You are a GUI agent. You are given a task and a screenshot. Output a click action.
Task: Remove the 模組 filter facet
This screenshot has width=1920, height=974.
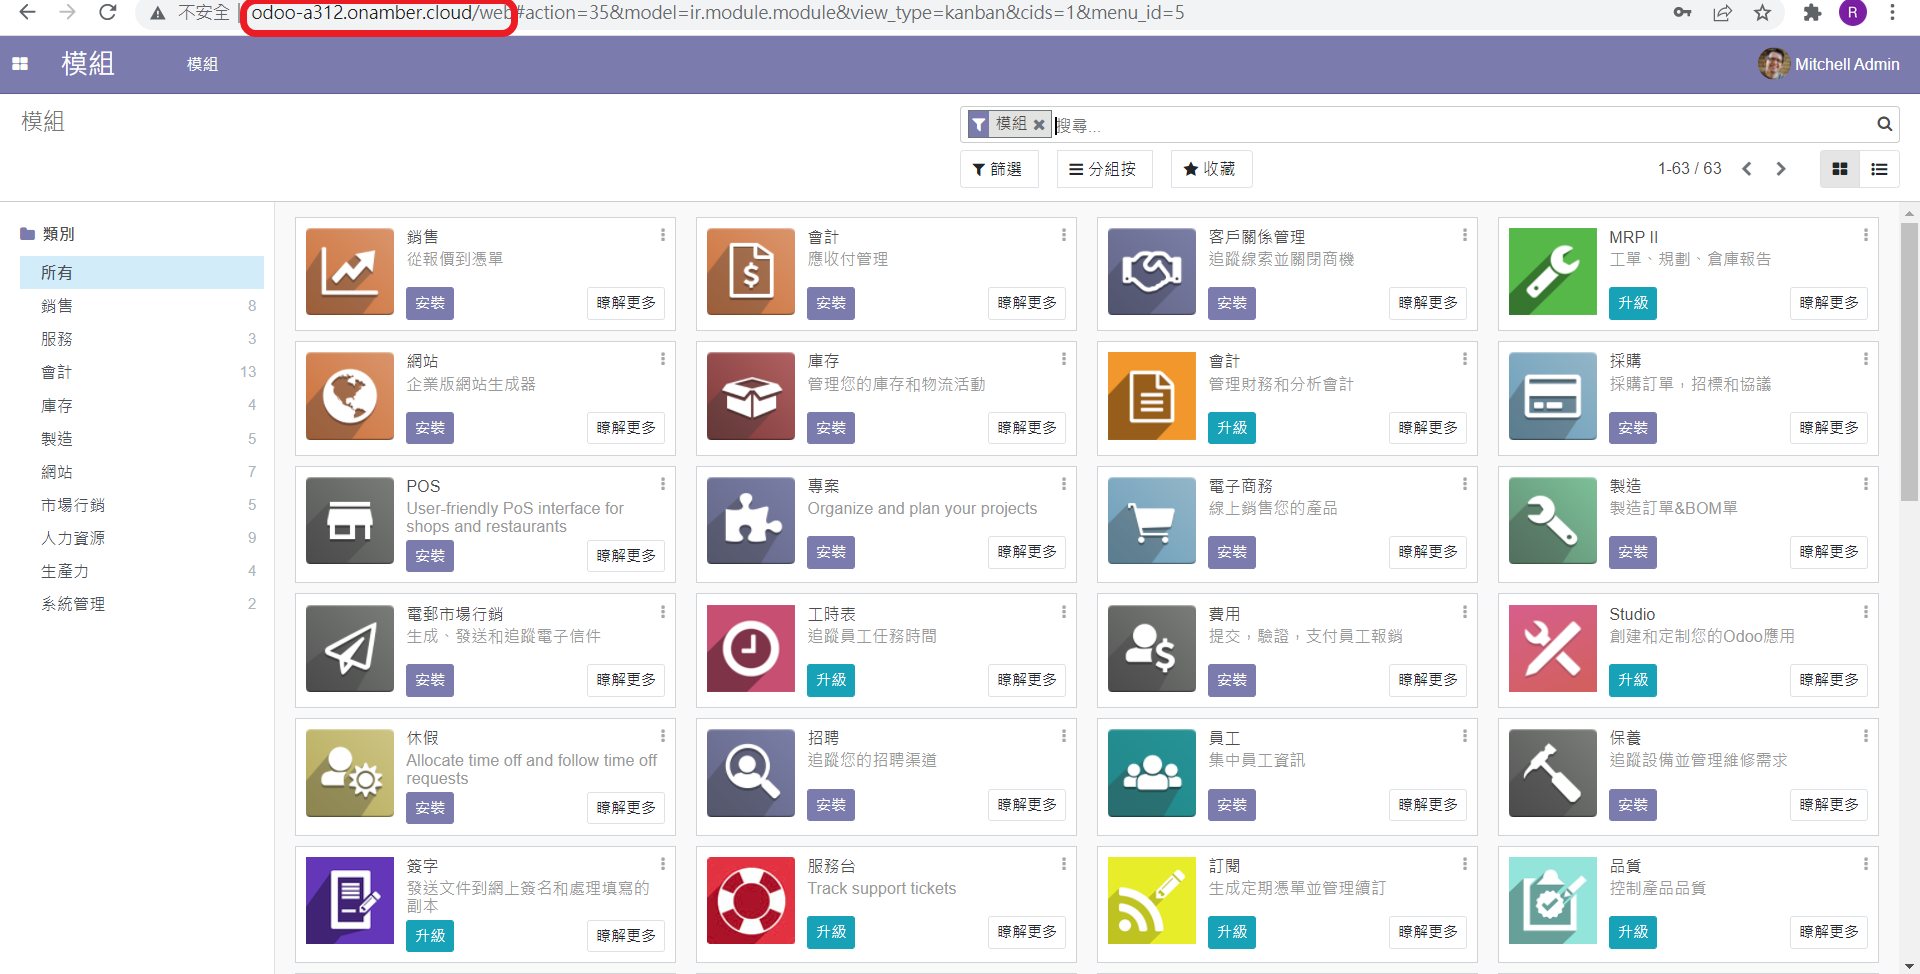(1039, 125)
